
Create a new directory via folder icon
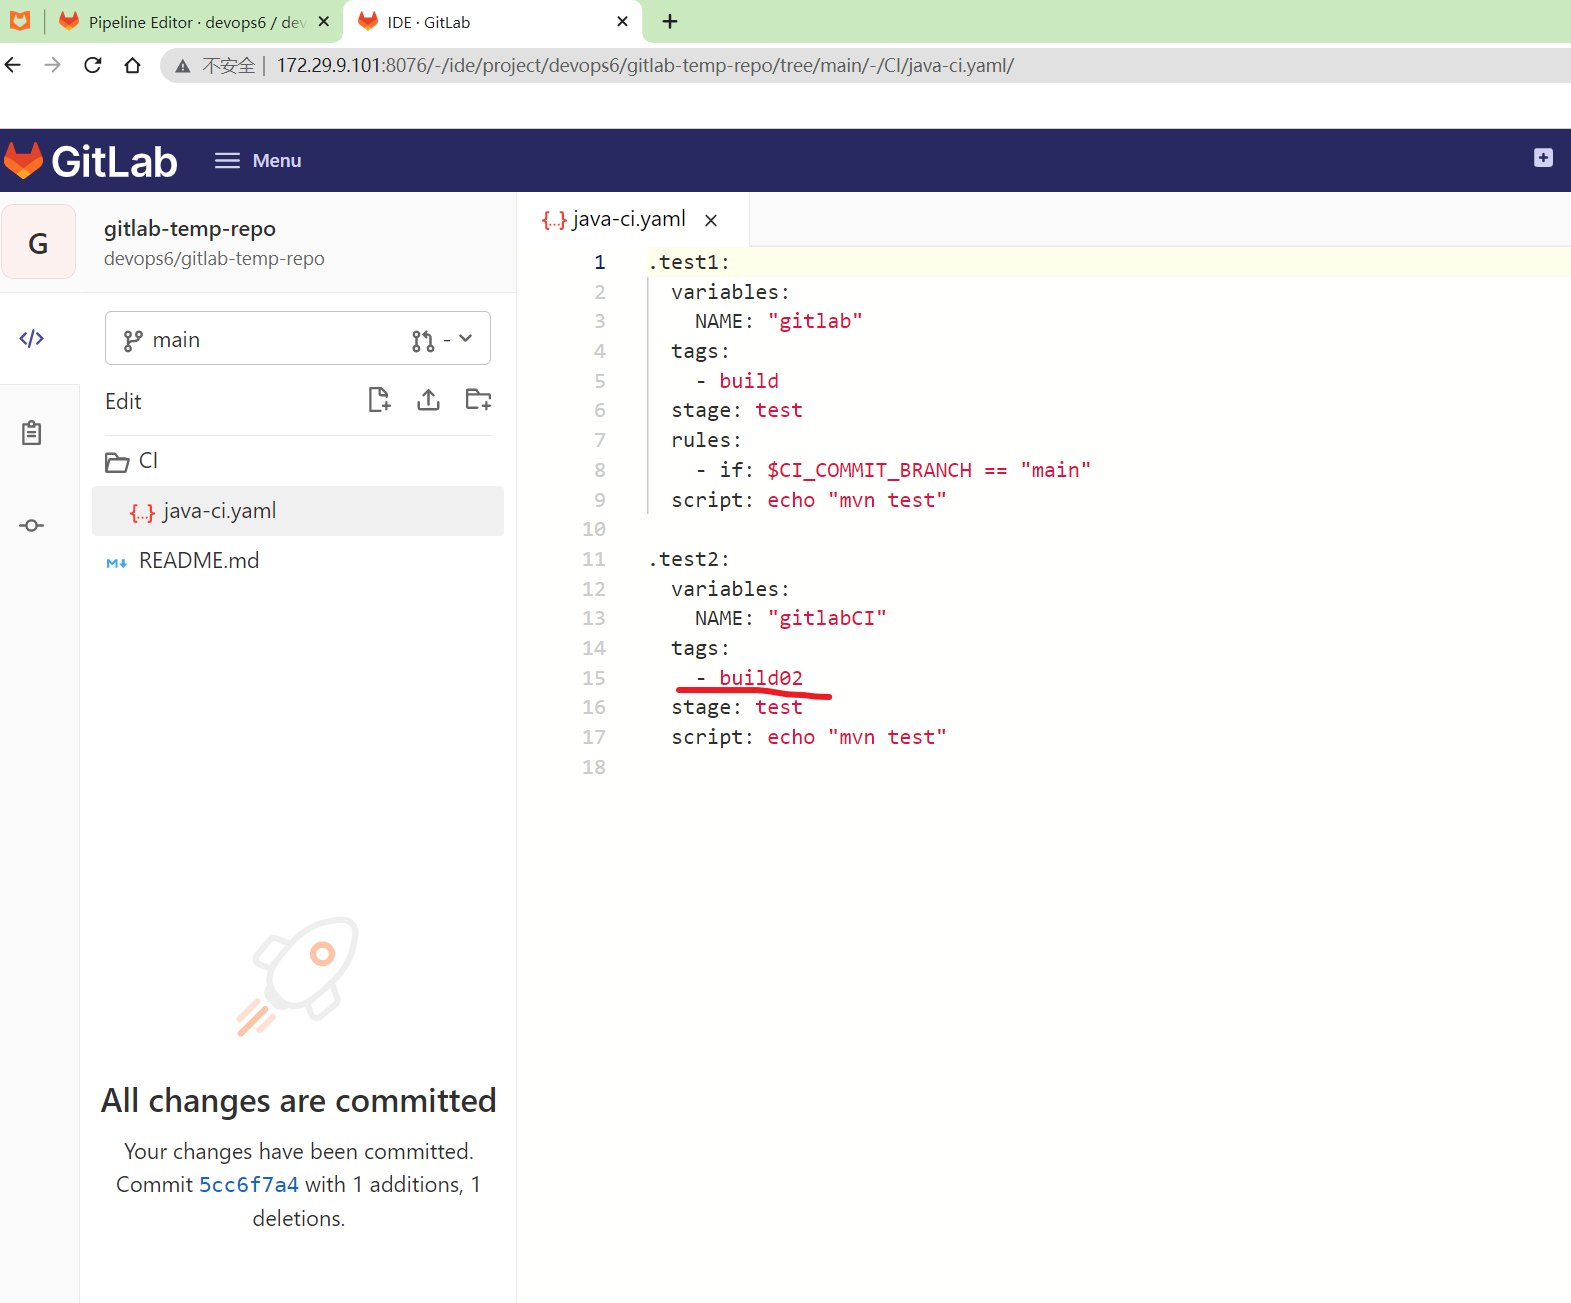[479, 400]
